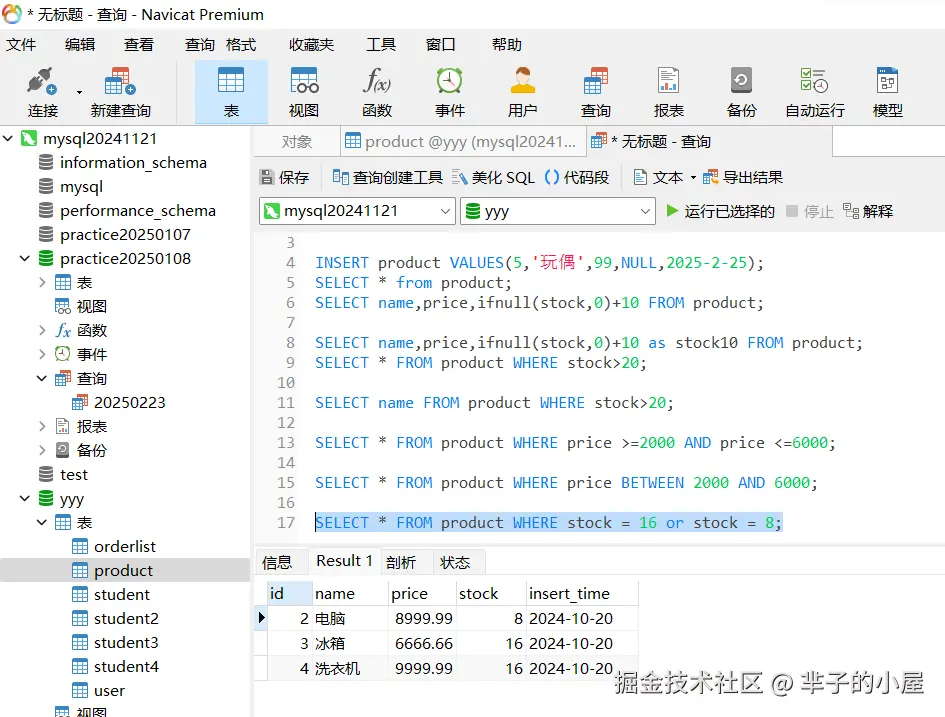Image resolution: width=945 pixels, height=717 pixels.
Task: Open the 文件 menu
Action: [x=21, y=45]
